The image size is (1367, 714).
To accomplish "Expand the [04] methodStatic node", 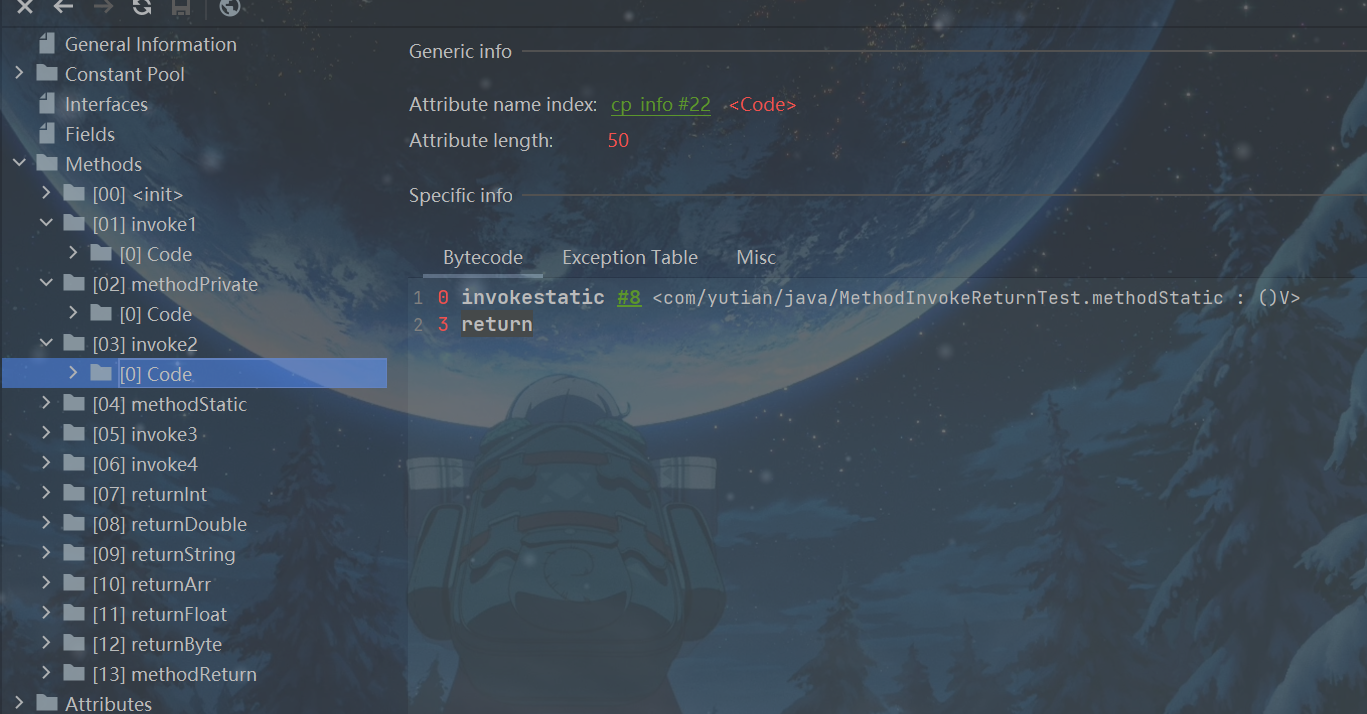I will [x=46, y=404].
